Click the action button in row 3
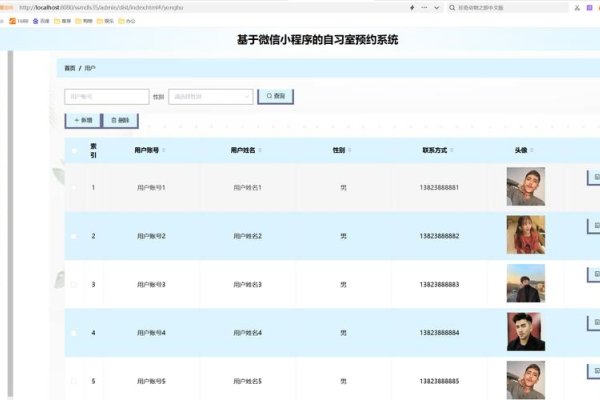The width and height of the screenshot is (600, 400). click(593, 274)
